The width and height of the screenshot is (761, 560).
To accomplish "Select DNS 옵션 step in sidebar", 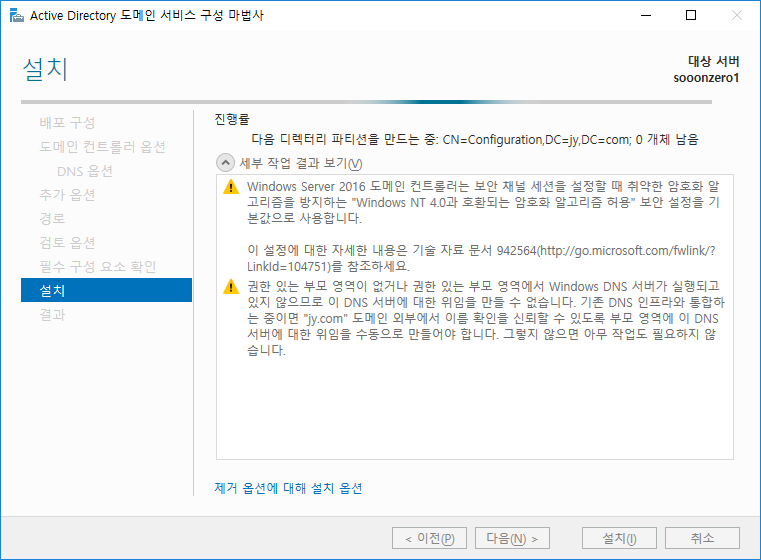I will point(85,171).
